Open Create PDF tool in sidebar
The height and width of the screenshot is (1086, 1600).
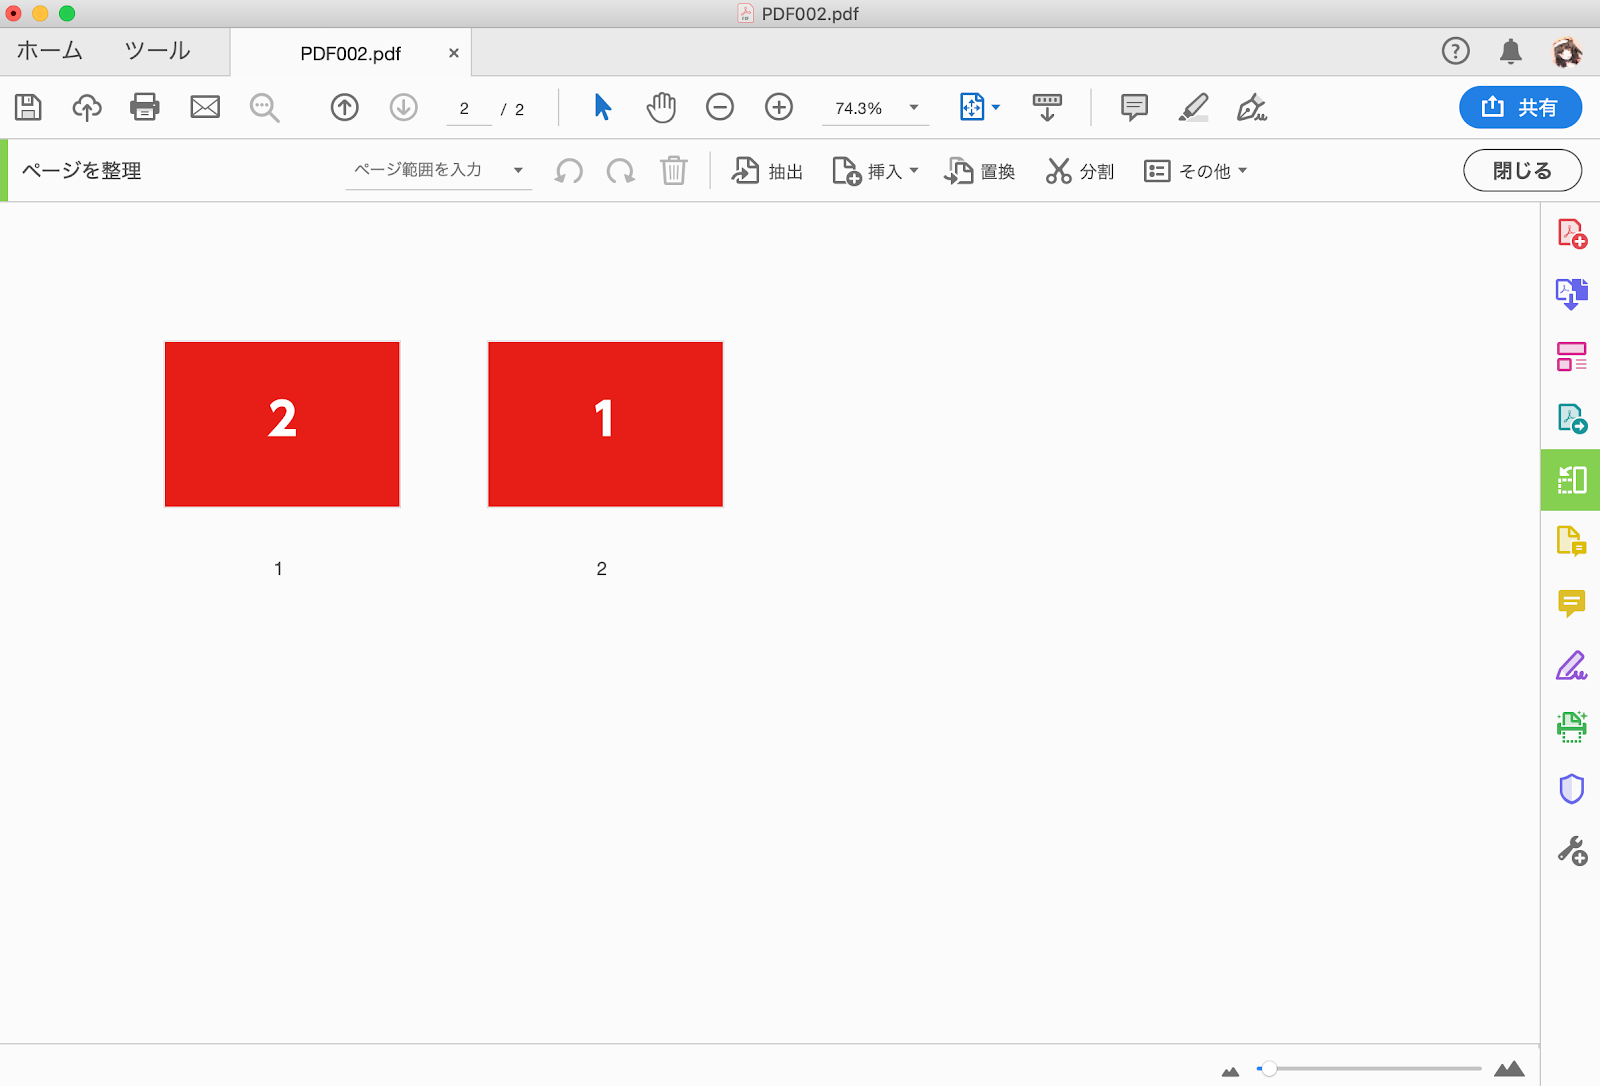1572,234
